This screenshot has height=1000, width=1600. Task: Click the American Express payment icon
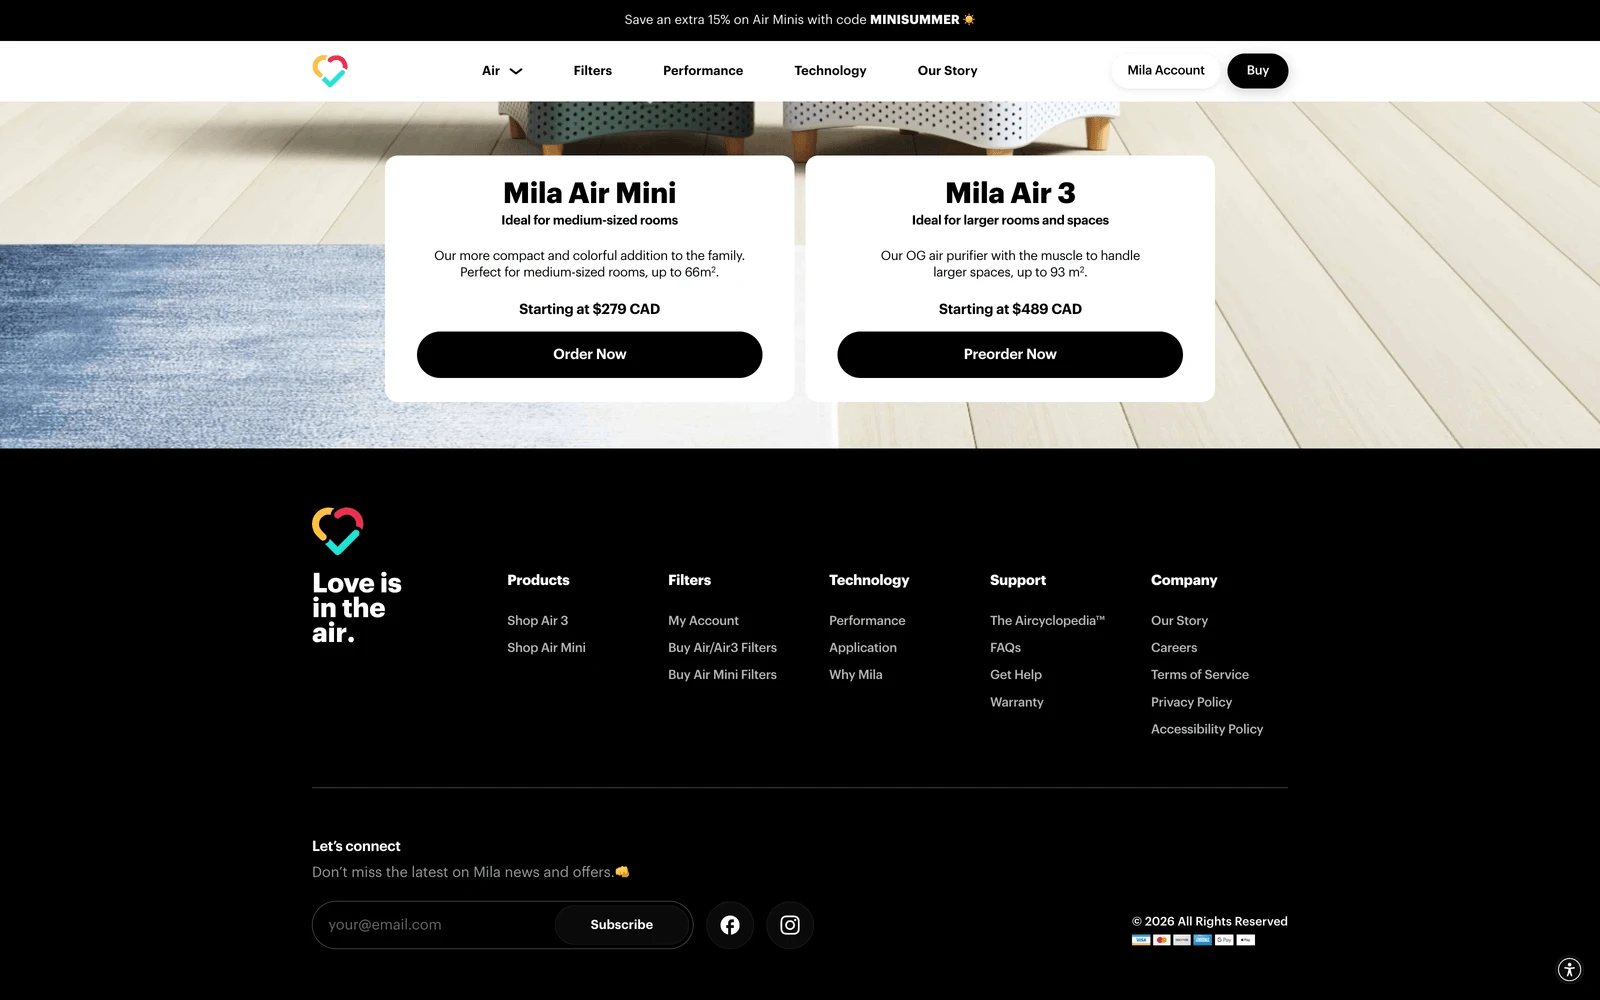pos(1203,940)
